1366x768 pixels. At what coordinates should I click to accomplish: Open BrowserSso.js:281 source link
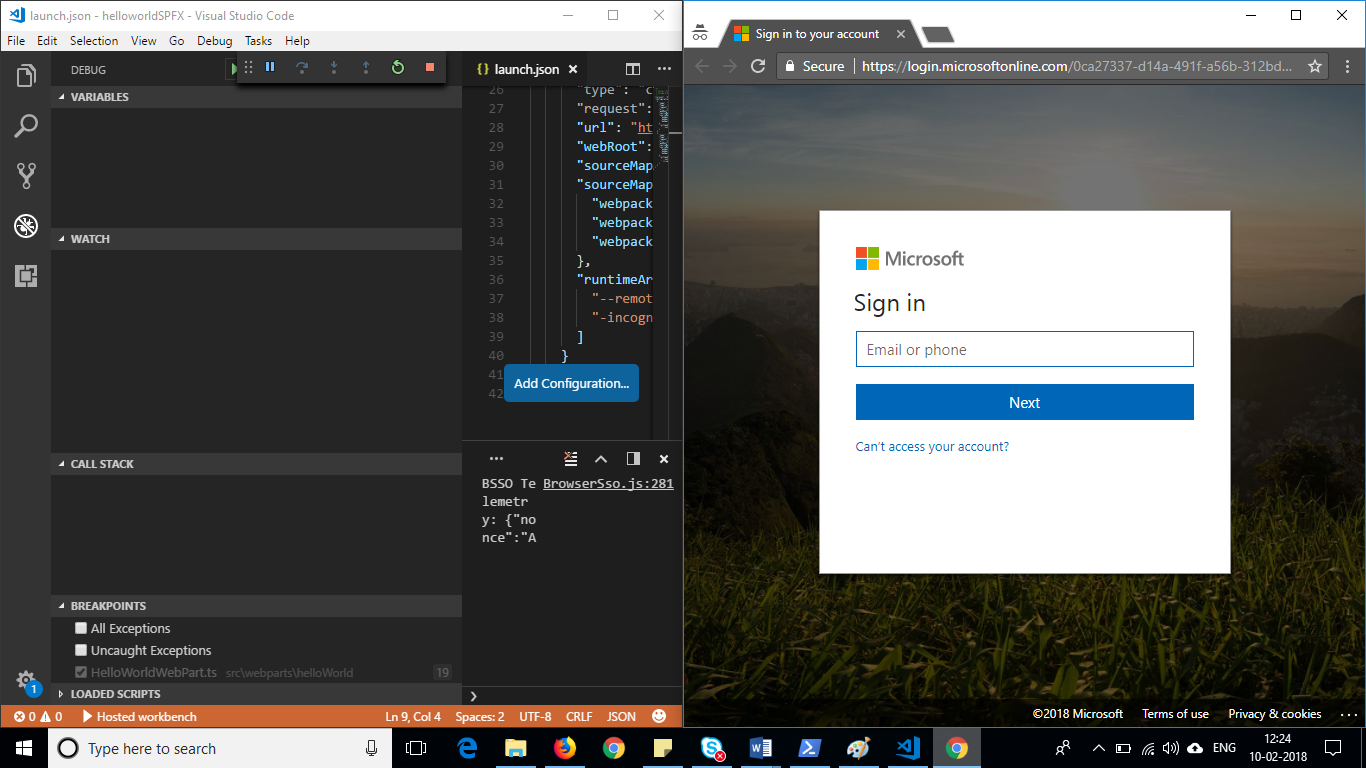[x=608, y=483]
